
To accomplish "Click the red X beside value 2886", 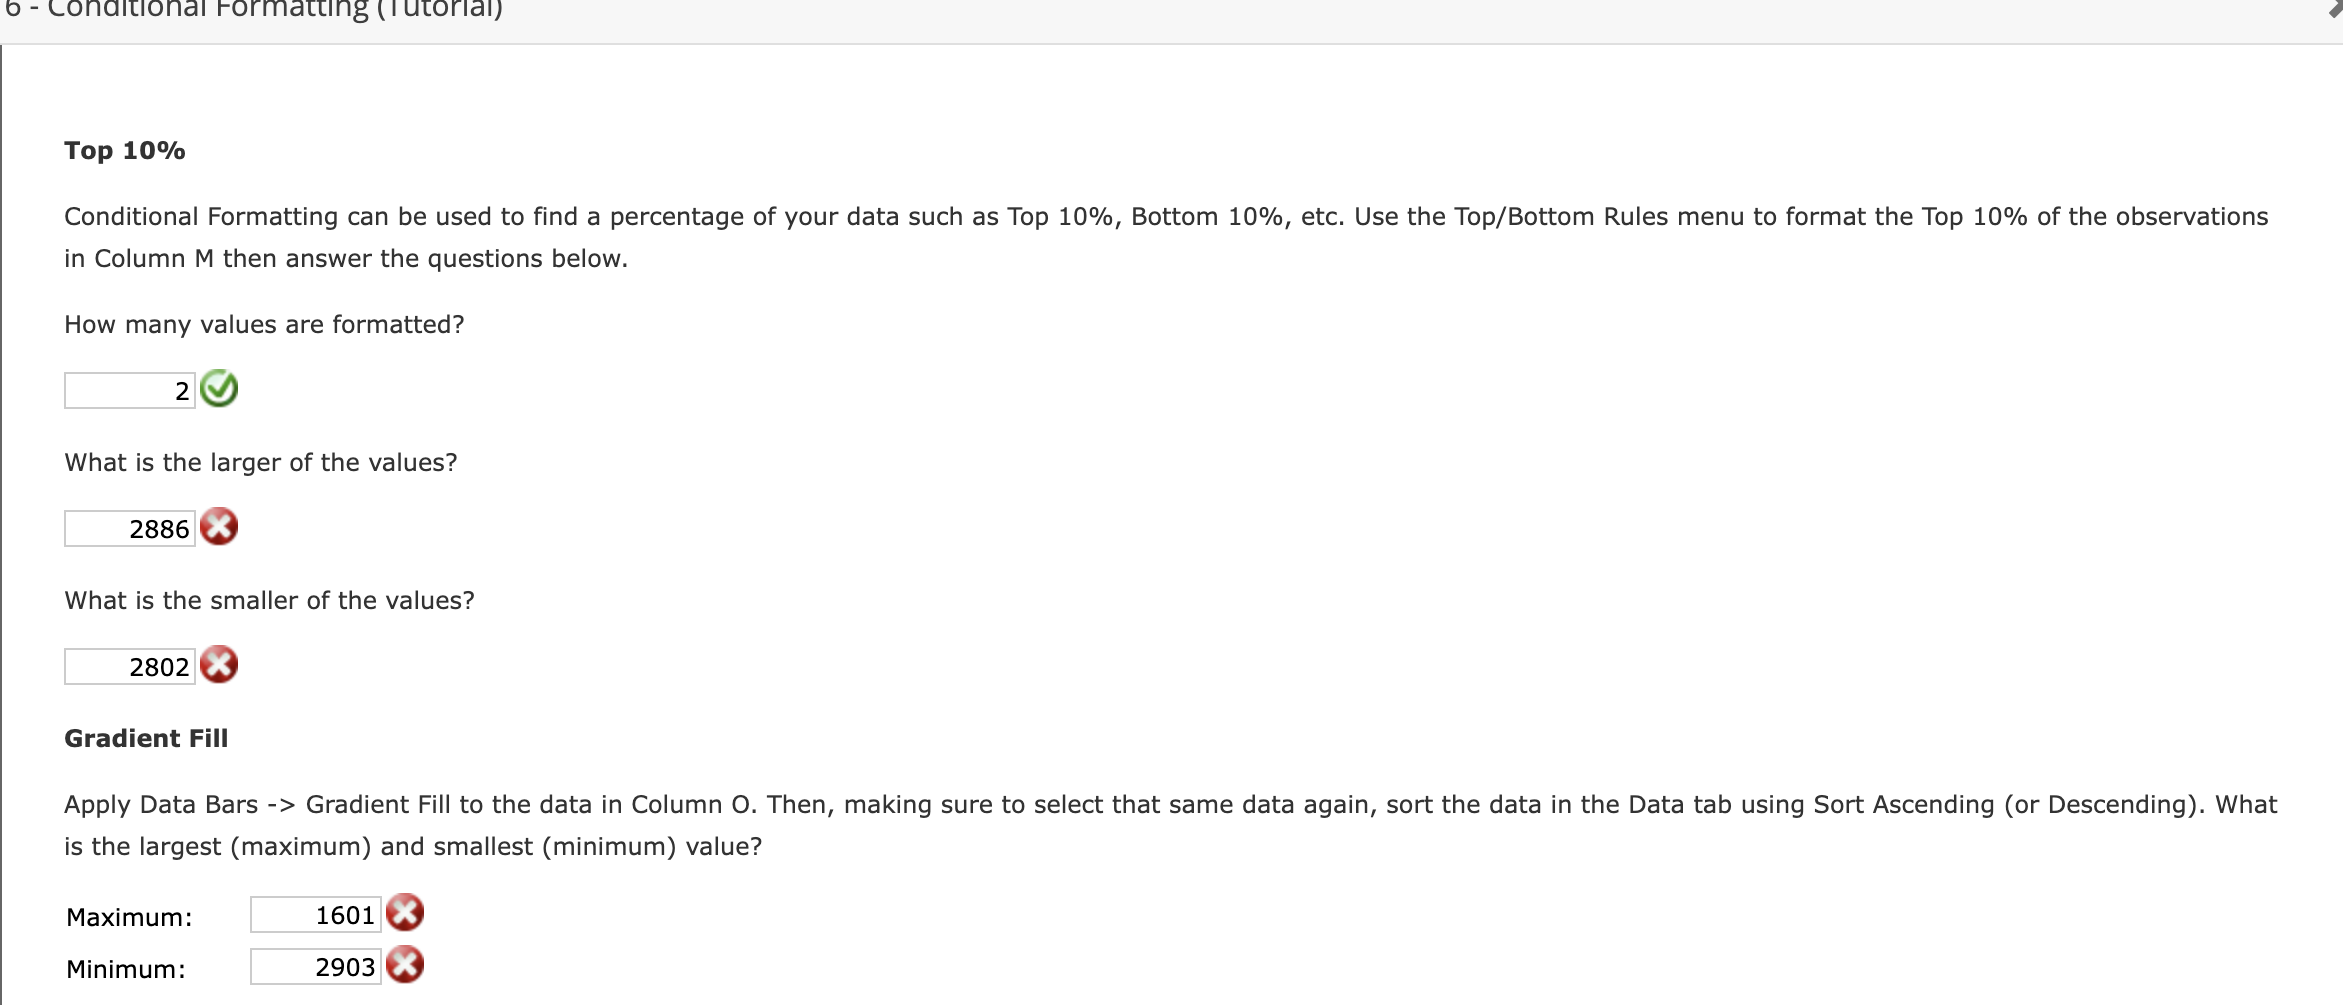I will [219, 525].
